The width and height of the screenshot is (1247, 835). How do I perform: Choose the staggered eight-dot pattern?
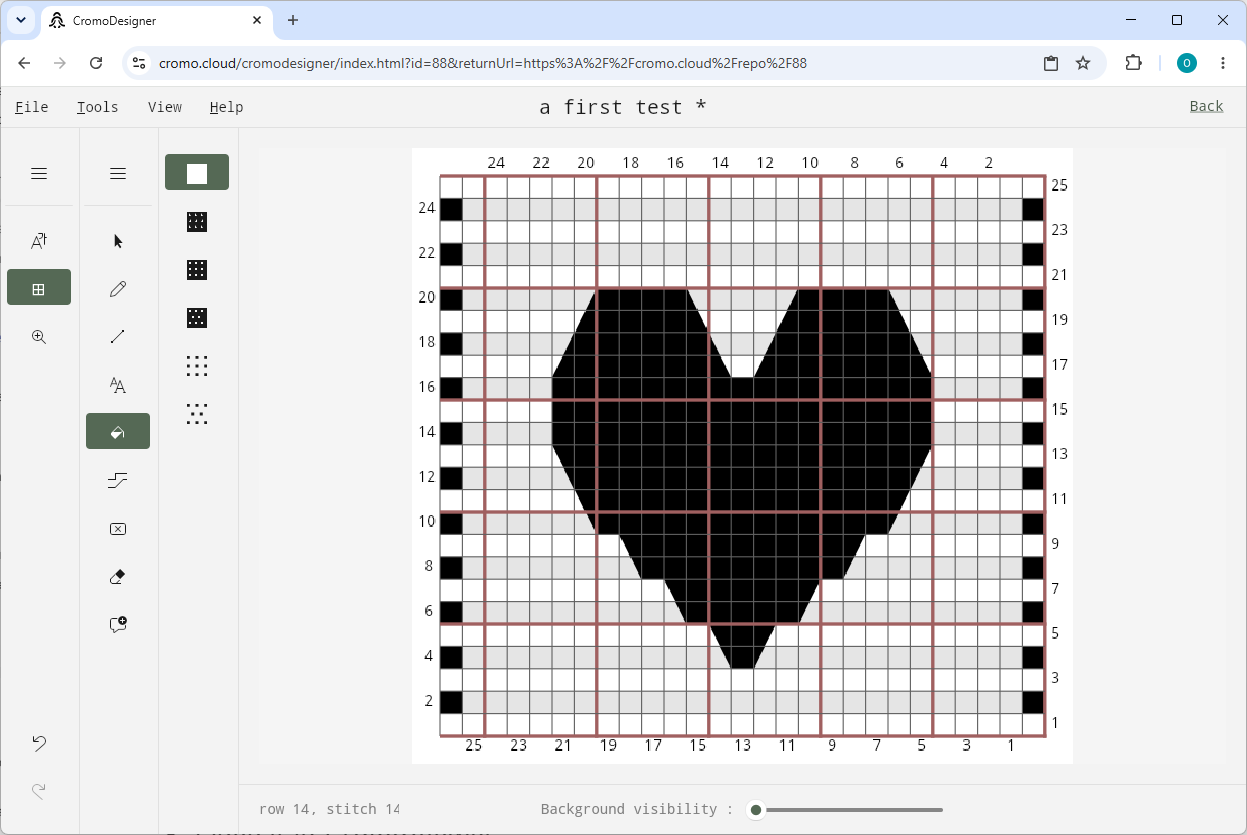coord(197,414)
